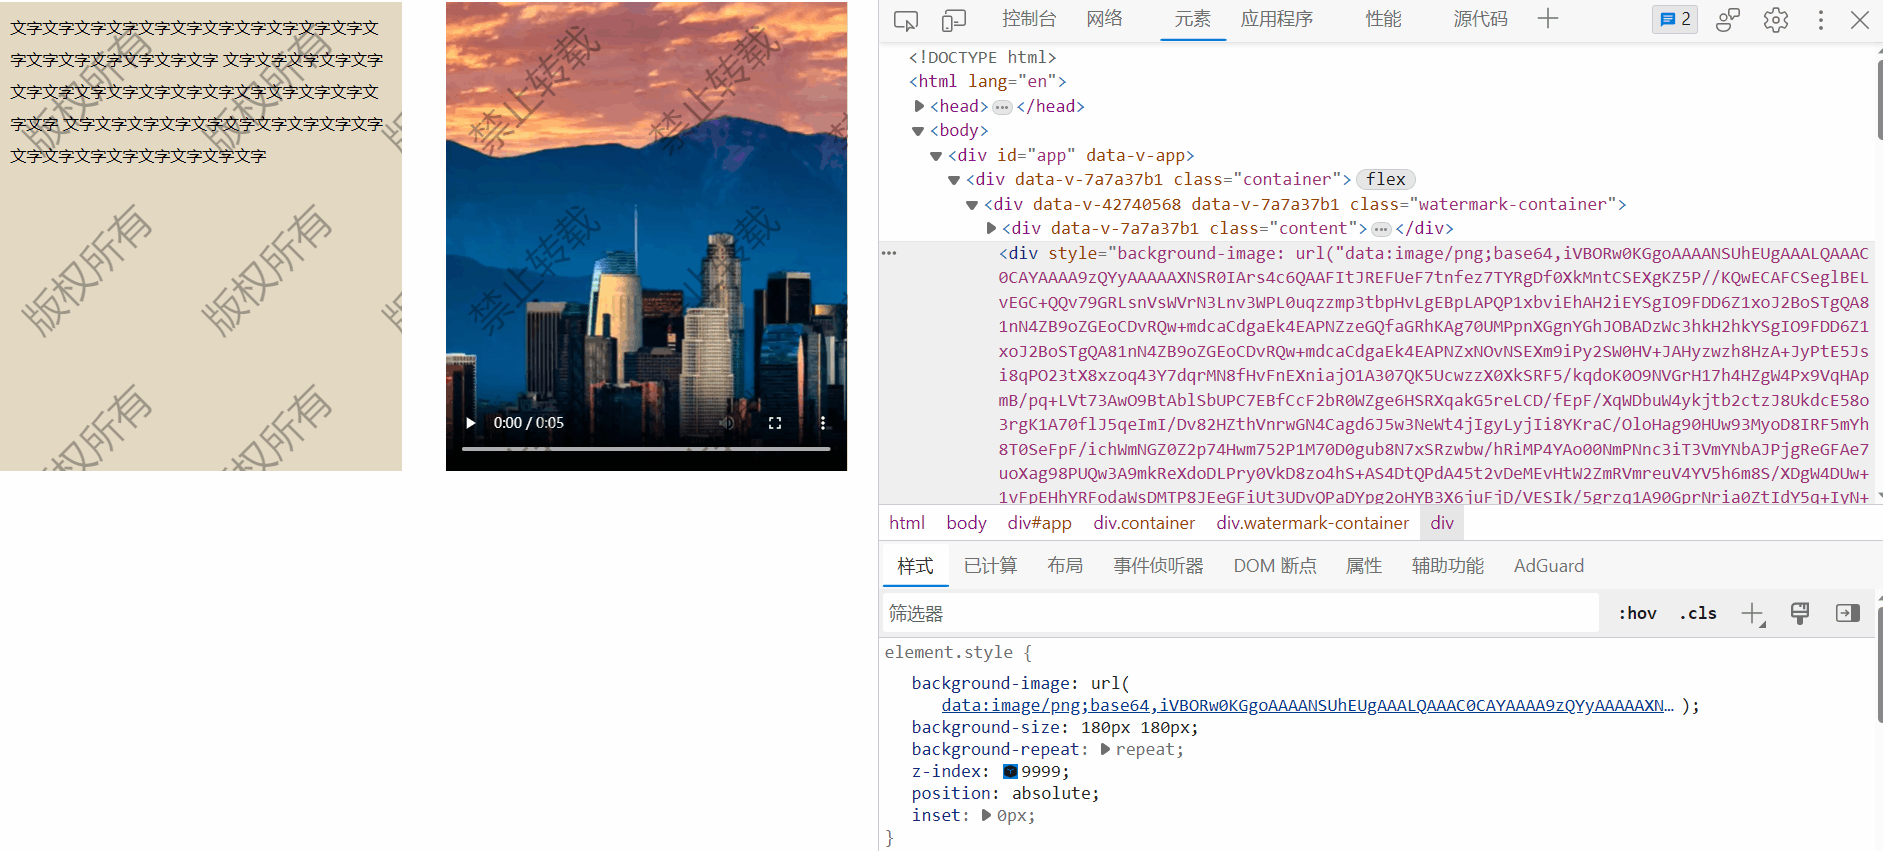Select div.container in the breadcrumb

pos(1144,523)
